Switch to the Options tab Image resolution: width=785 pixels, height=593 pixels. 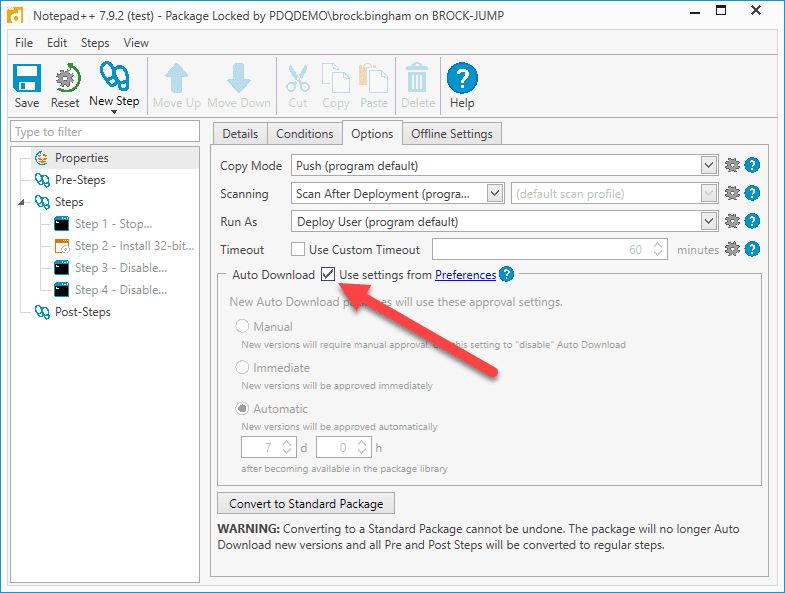tap(372, 134)
